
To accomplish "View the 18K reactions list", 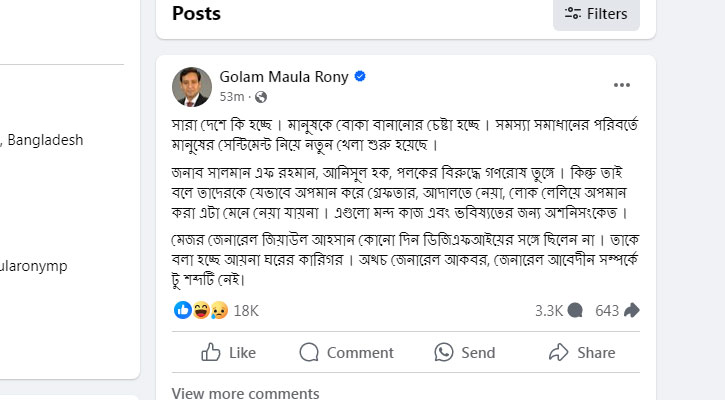I will [246, 311].
